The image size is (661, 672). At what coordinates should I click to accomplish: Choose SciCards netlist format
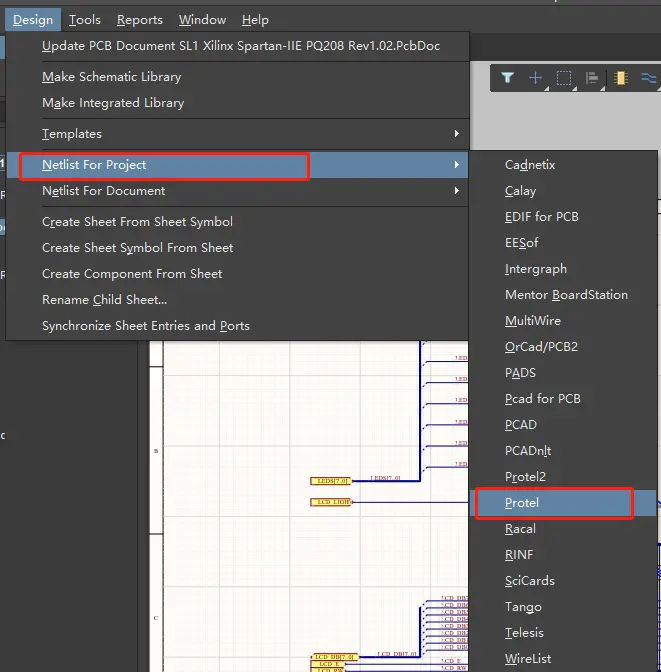(564, 581)
